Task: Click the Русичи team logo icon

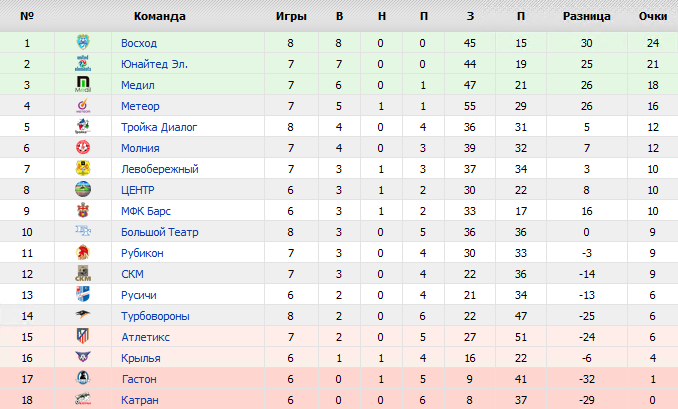Action: tap(83, 295)
